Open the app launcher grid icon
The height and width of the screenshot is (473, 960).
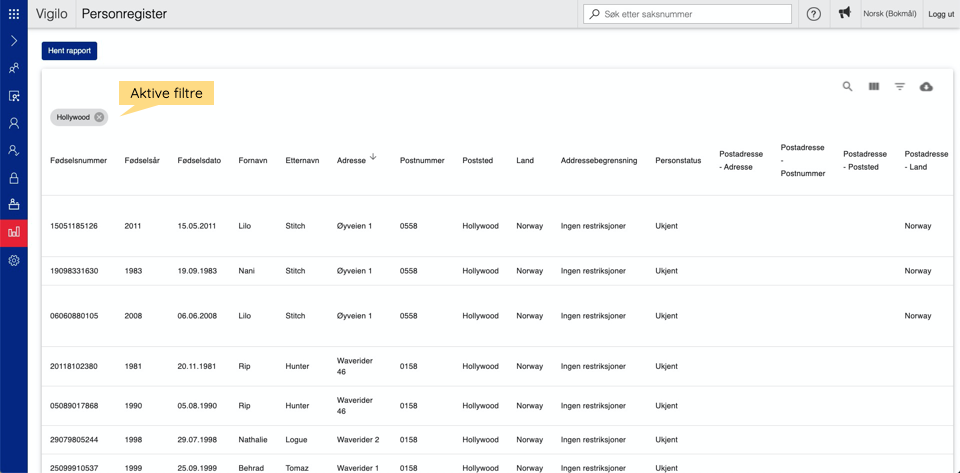click(x=14, y=14)
